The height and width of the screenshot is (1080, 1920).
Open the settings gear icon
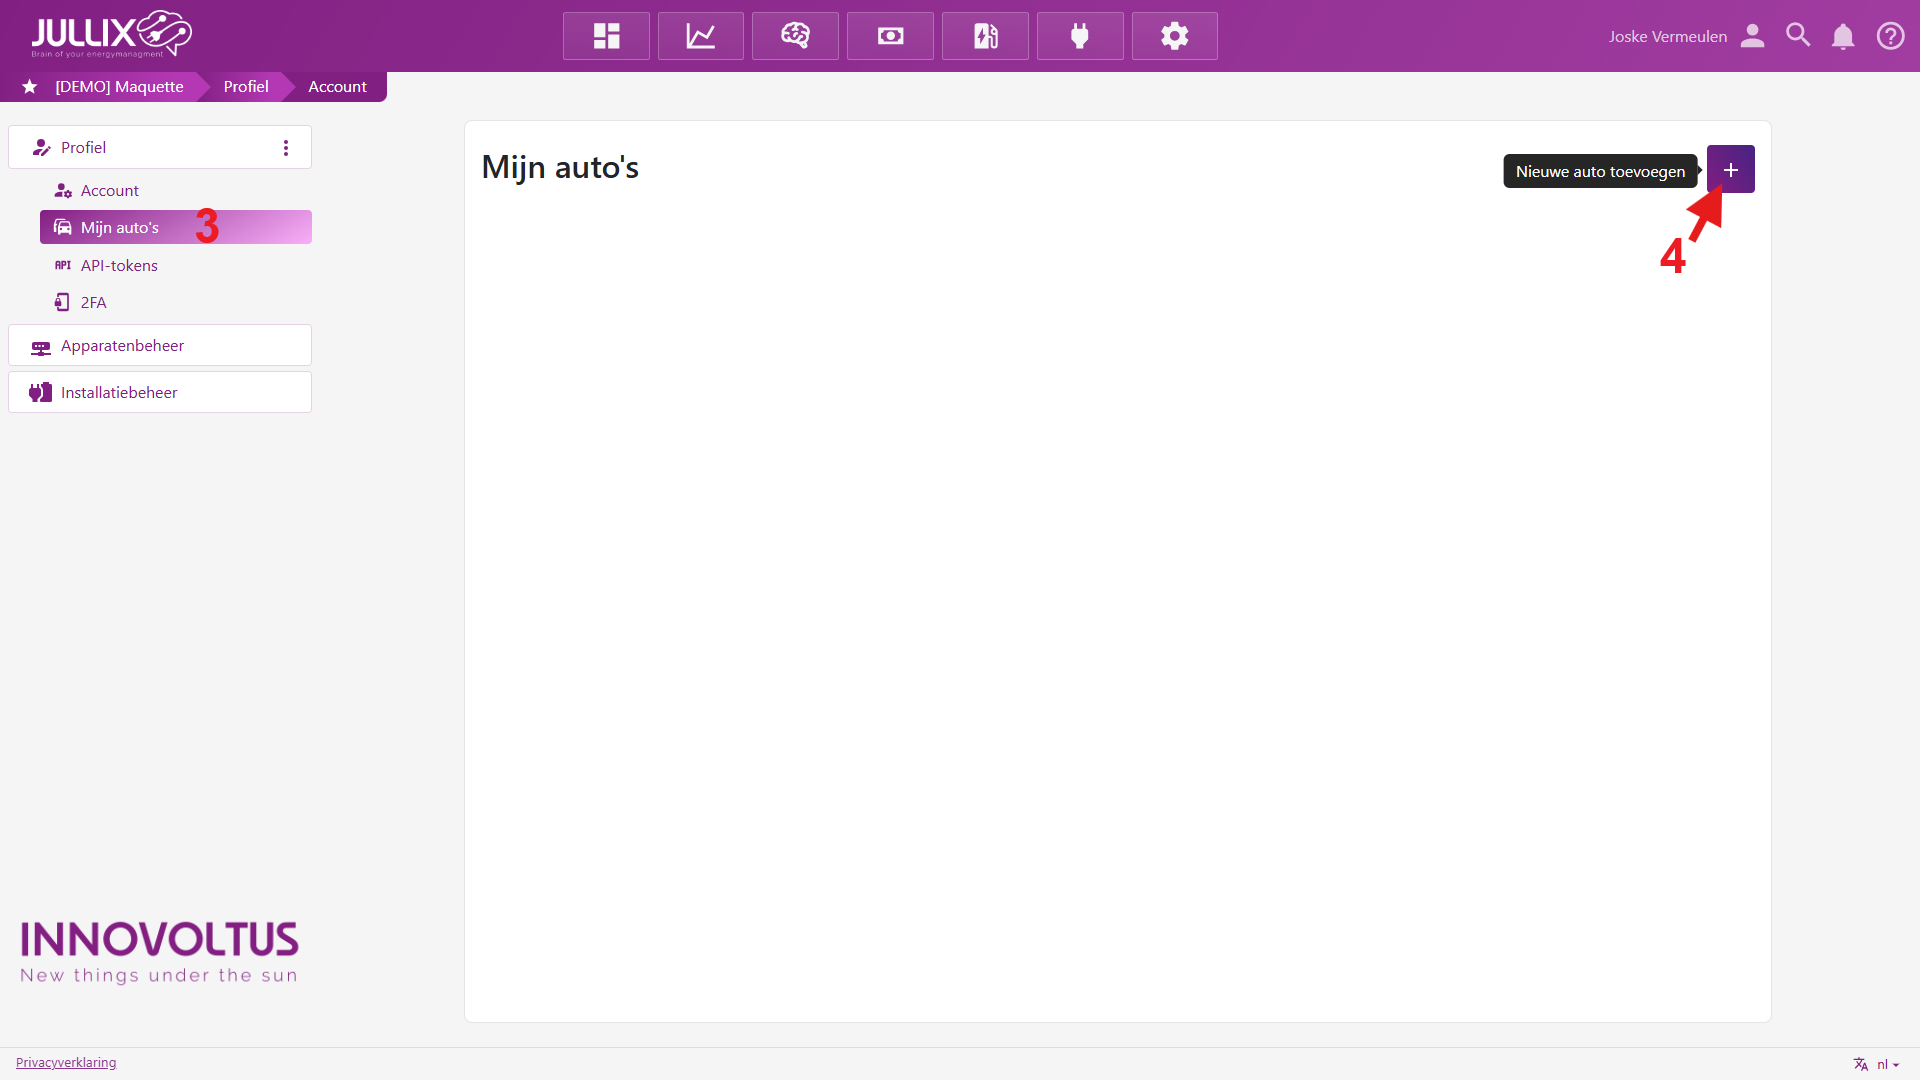[x=1174, y=36]
